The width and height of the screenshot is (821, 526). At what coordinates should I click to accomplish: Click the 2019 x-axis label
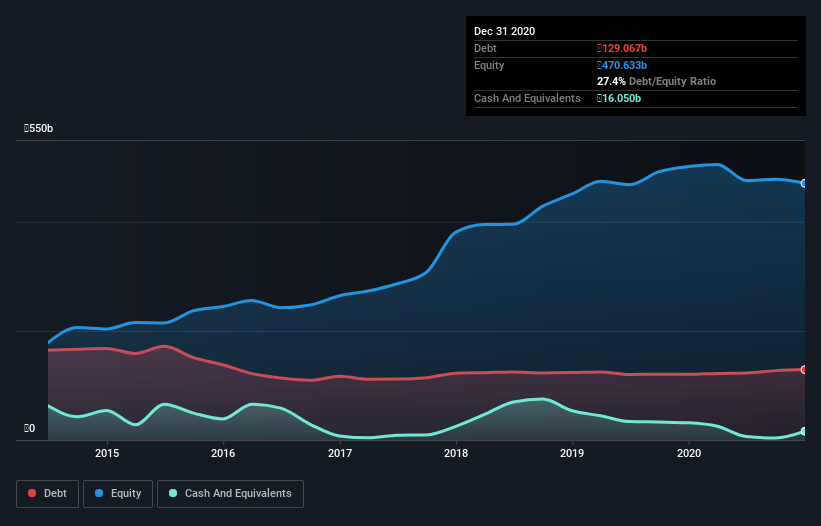572,453
